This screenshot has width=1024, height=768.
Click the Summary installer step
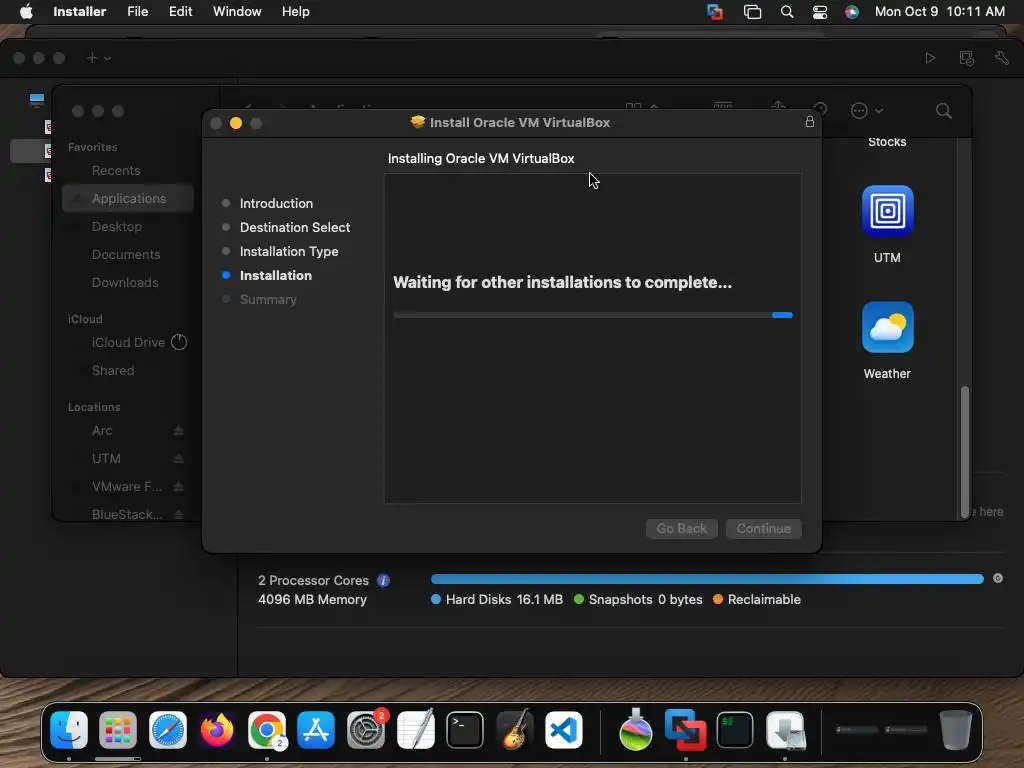coord(268,299)
